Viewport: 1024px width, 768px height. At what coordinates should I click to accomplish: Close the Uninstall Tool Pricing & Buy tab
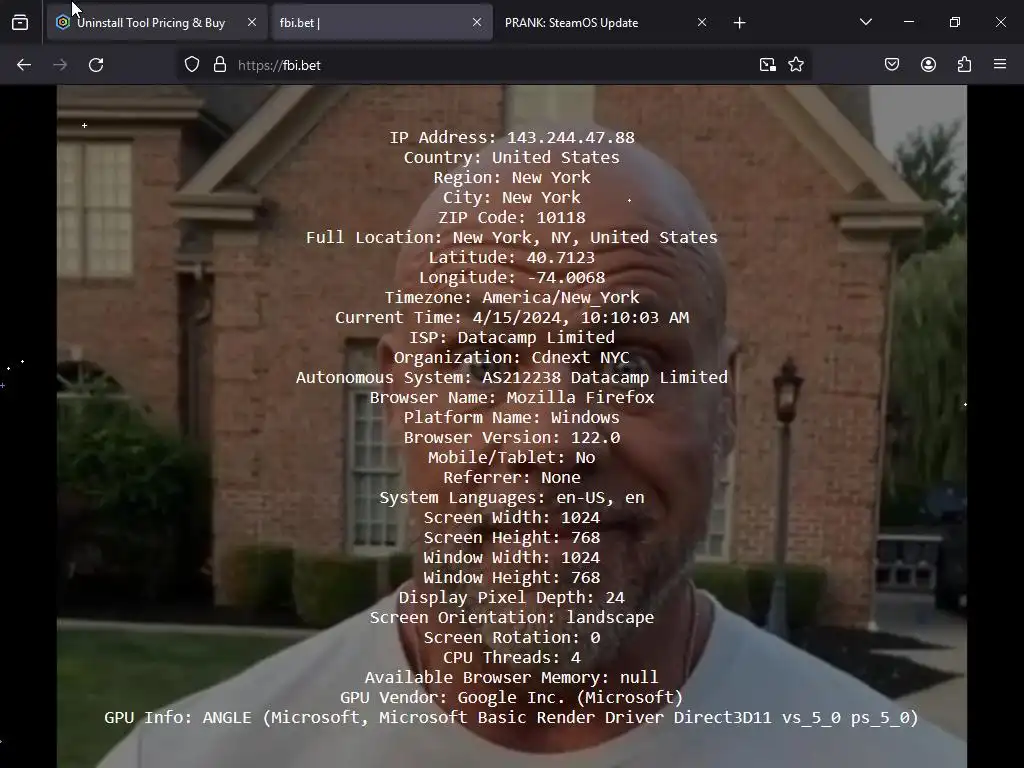click(x=252, y=22)
